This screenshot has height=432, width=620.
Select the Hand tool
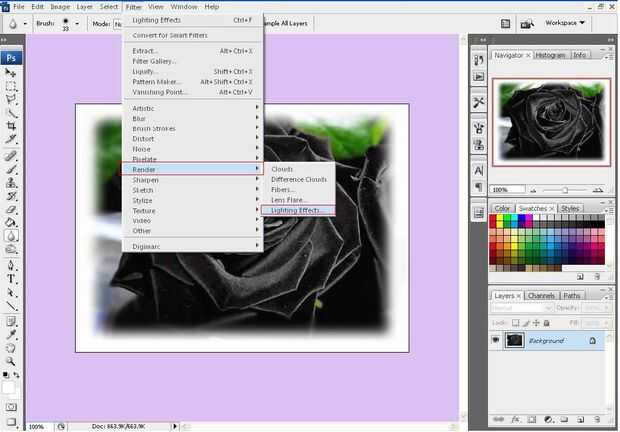pyautogui.click(x=11, y=348)
